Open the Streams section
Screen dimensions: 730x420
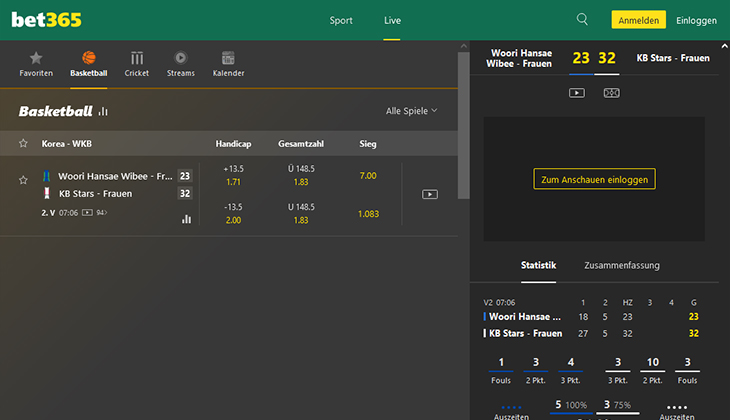(181, 64)
